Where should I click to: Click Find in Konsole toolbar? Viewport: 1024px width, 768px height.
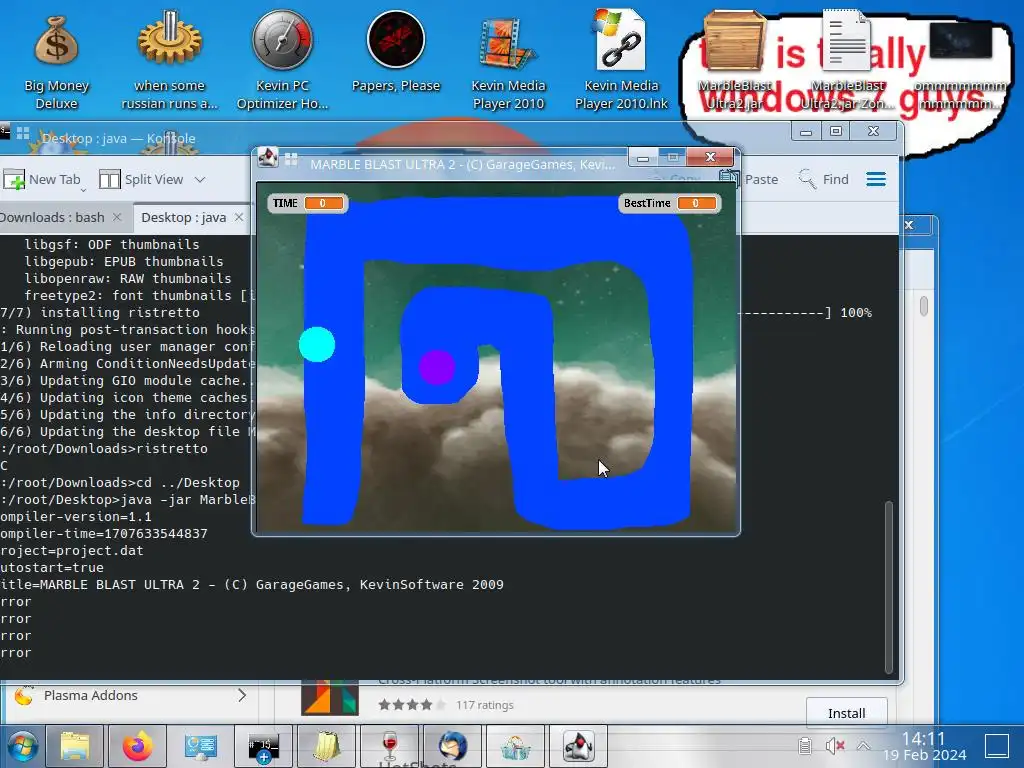coord(824,180)
